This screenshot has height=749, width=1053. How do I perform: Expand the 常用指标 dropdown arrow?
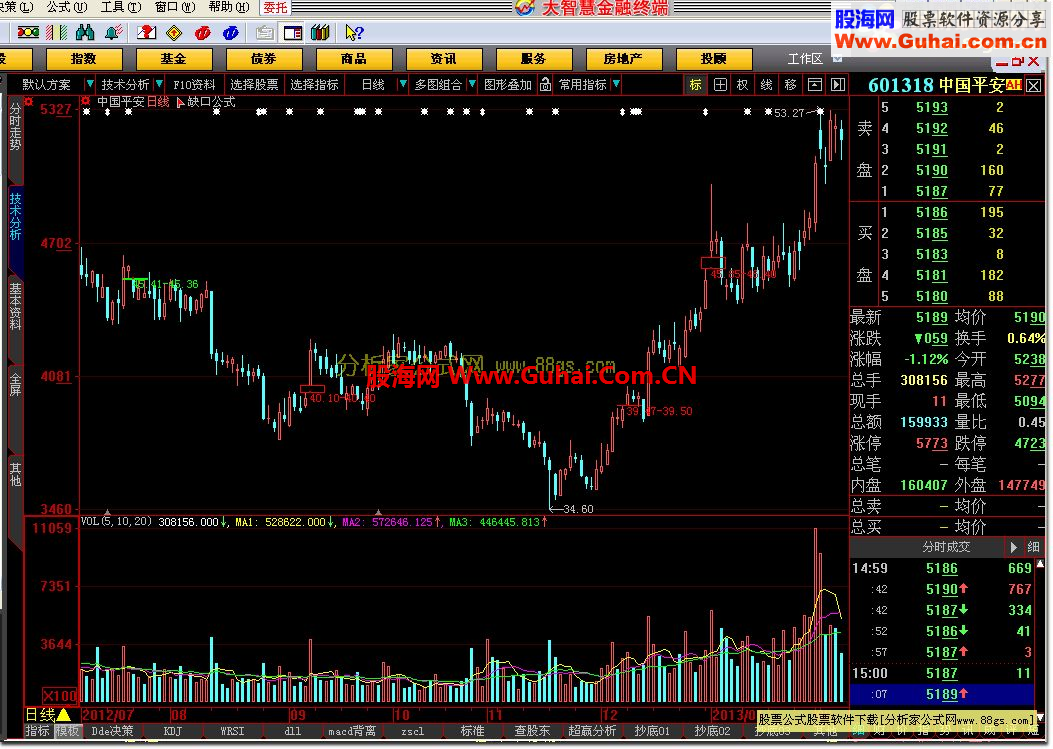(616, 84)
